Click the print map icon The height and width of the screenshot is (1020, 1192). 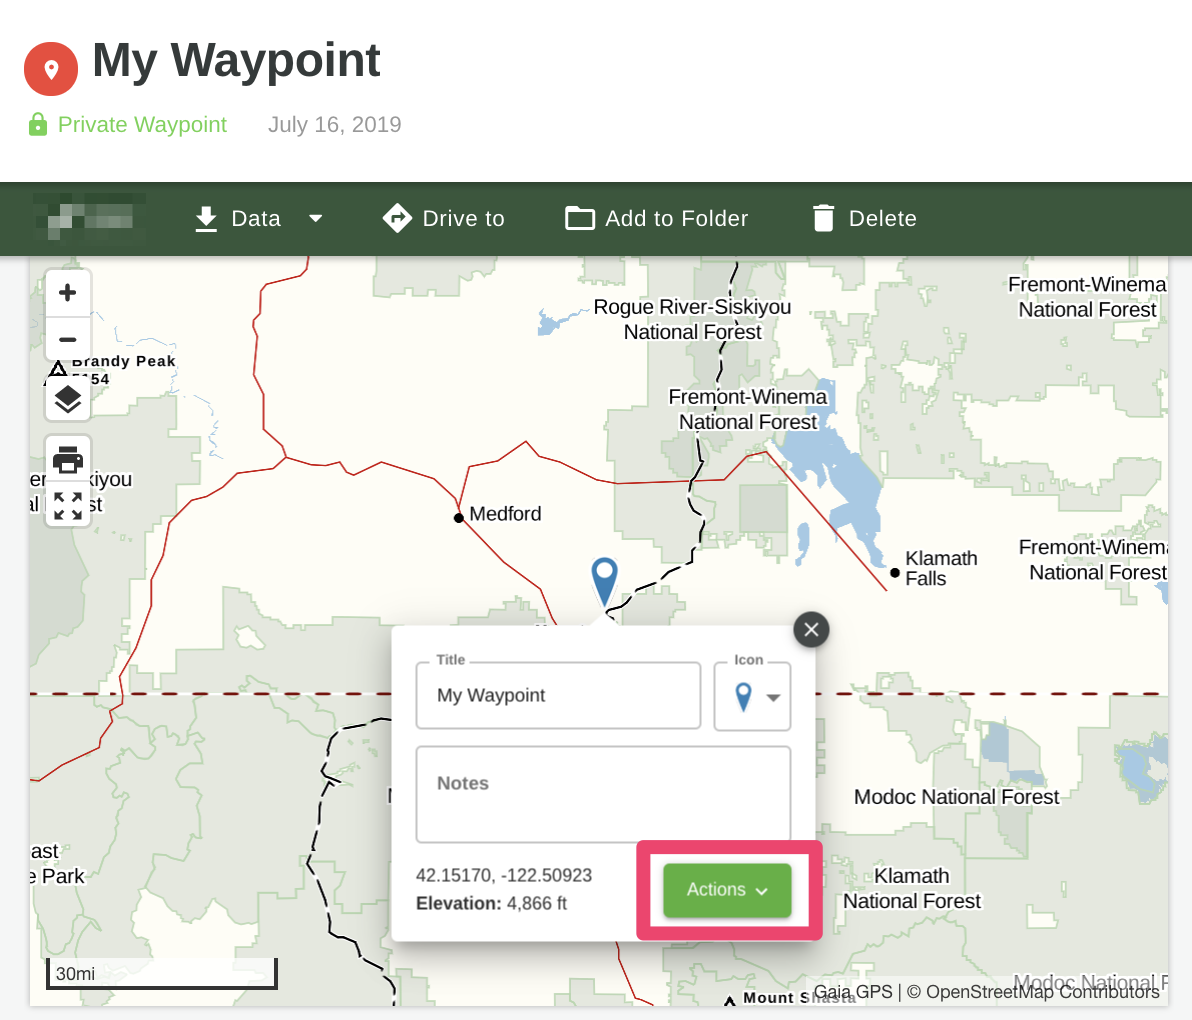click(67, 459)
